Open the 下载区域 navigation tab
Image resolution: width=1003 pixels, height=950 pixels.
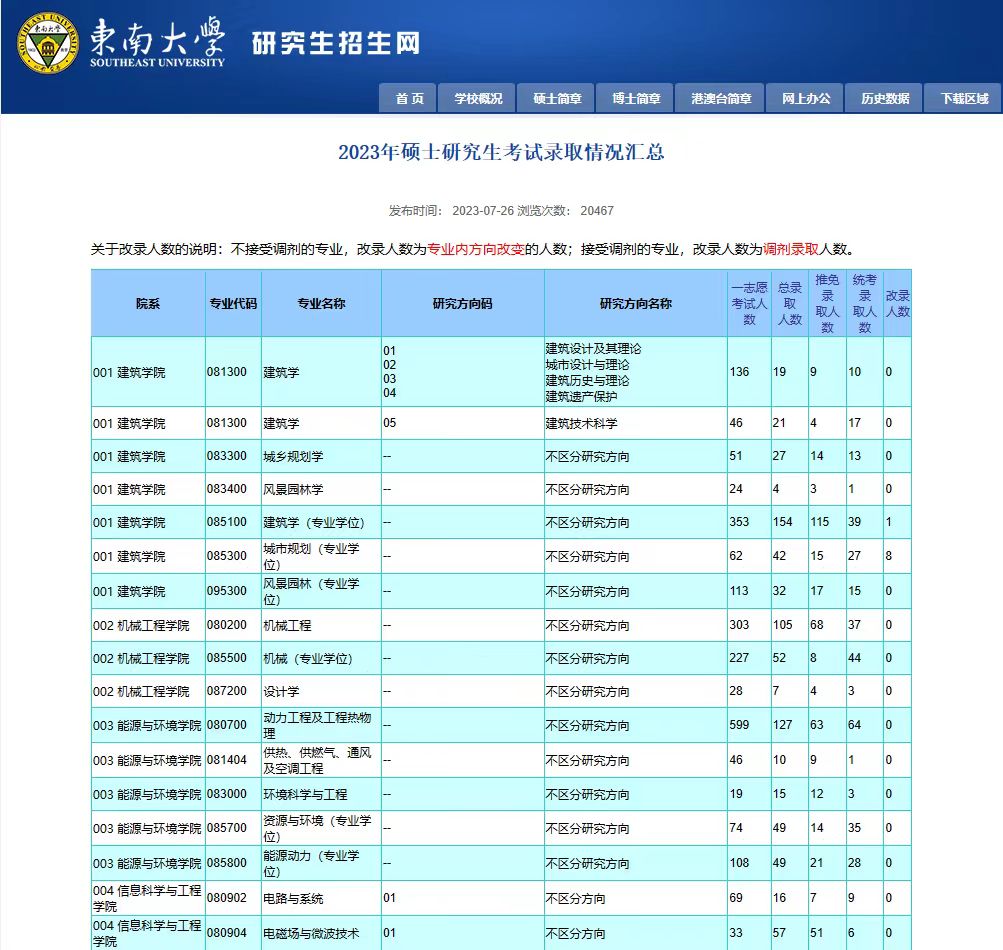point(964,98)
